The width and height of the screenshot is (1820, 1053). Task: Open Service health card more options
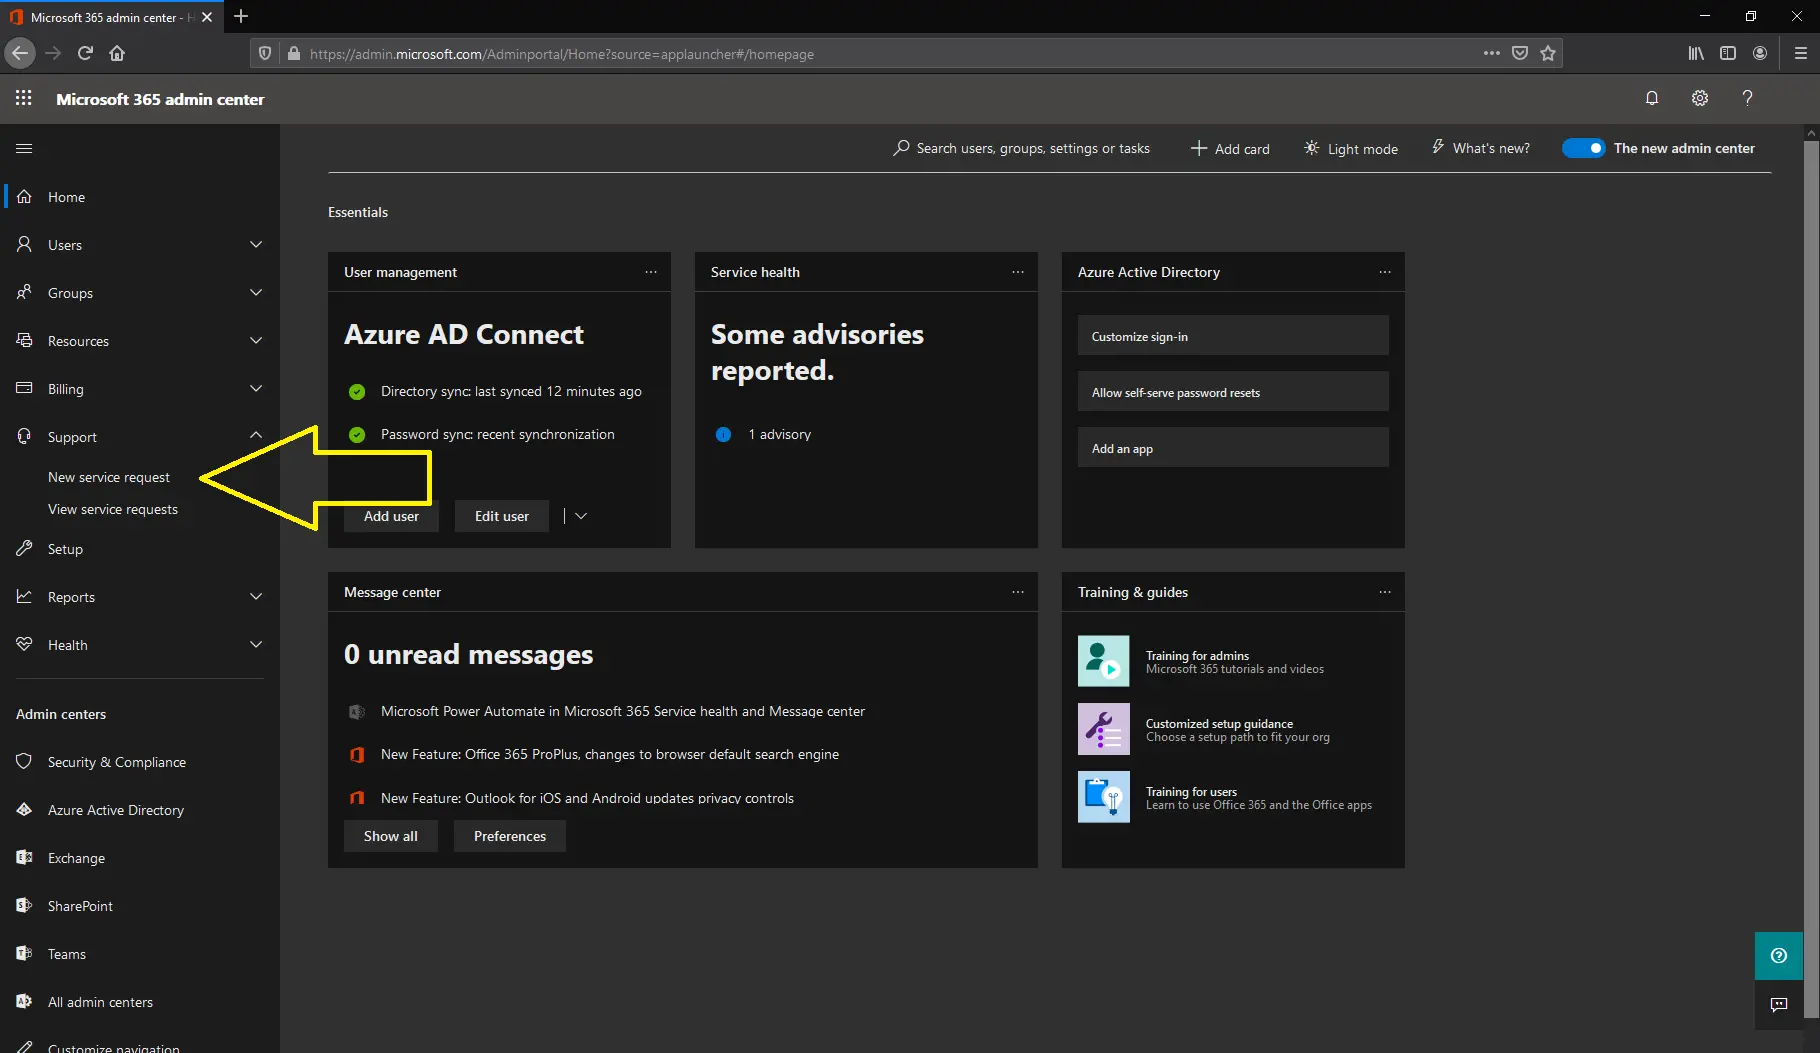tap(1018, 272)
